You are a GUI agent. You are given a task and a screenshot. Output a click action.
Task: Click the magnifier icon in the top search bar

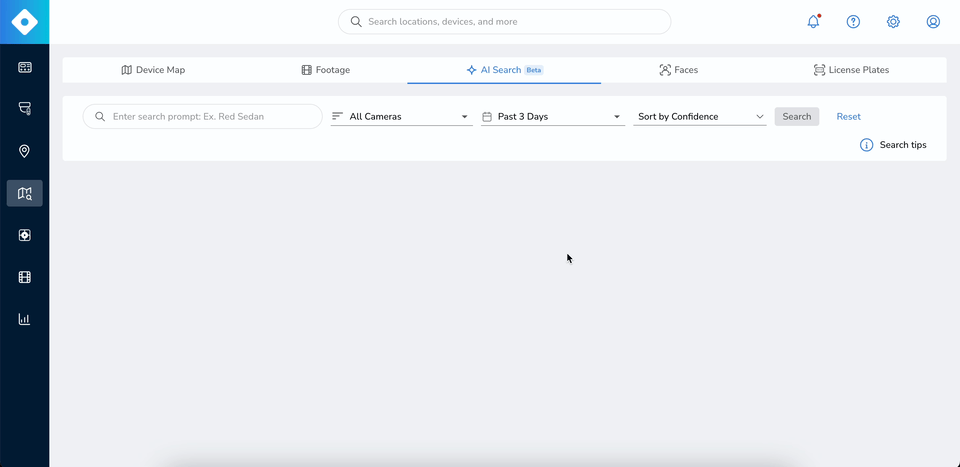click(356, 21)
